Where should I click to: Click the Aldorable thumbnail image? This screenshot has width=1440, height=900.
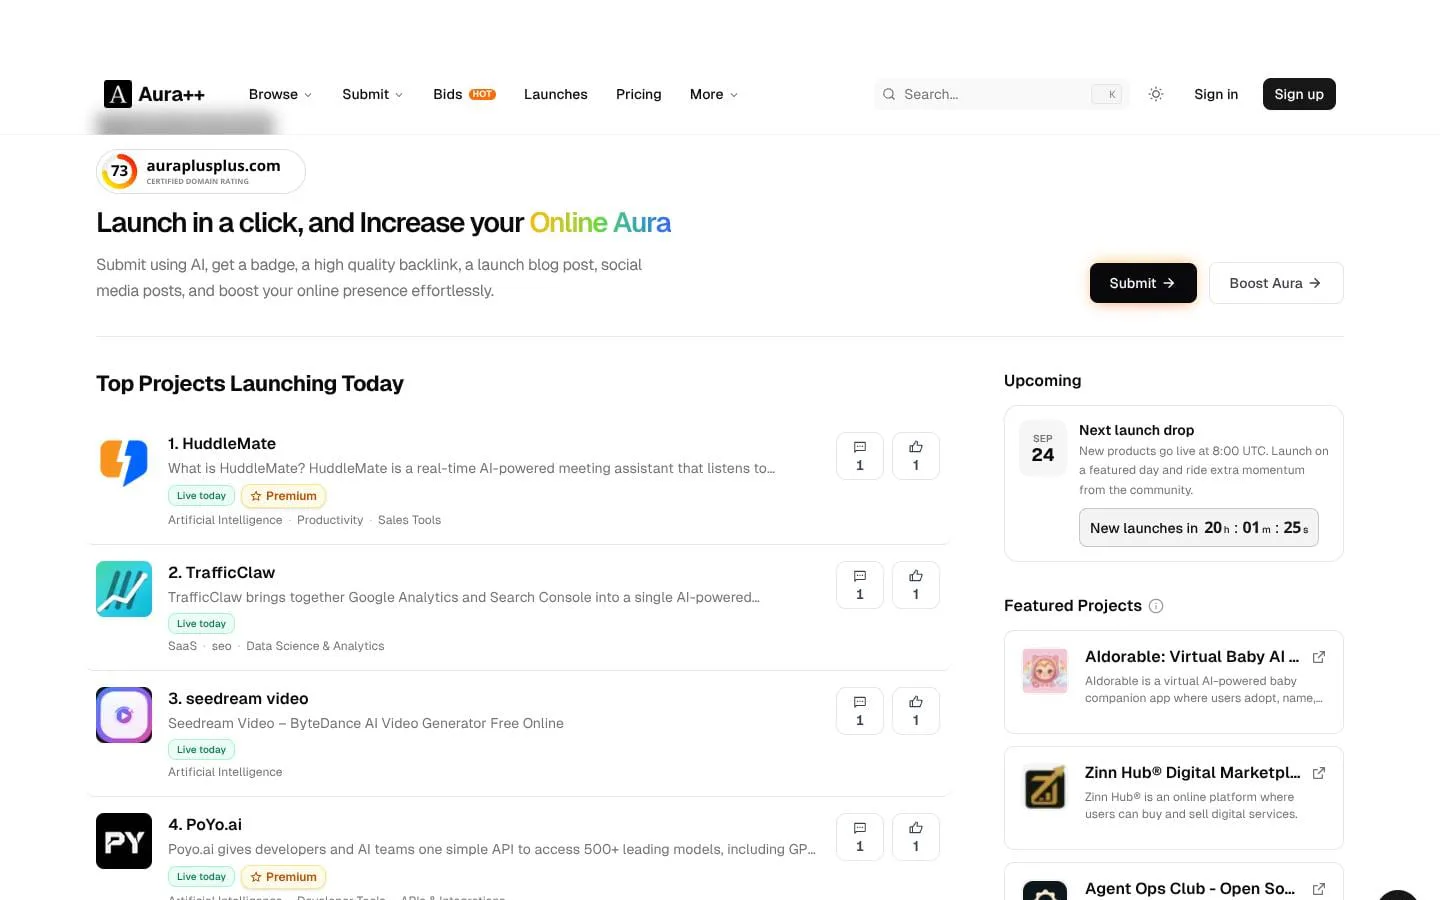[1045, 671]
